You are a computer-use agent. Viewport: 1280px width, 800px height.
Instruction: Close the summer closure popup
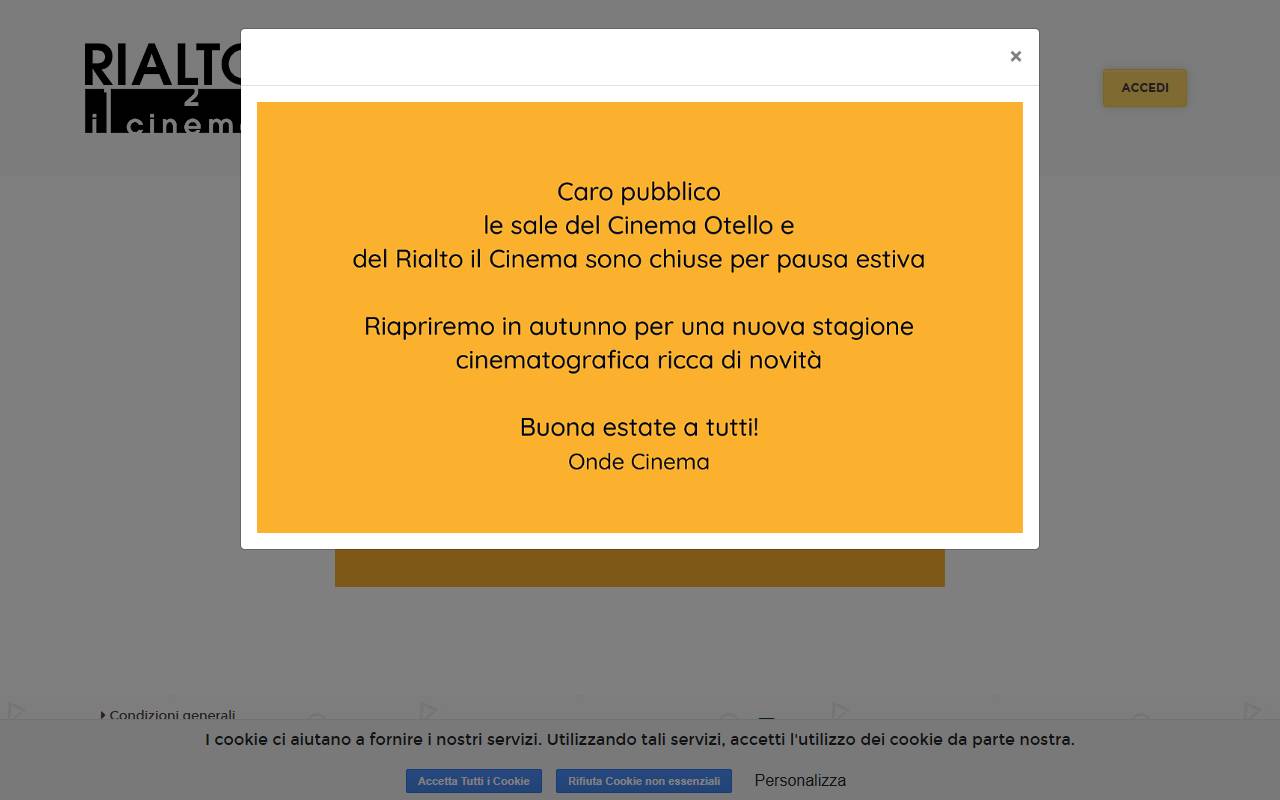pyautogui.click(x=1015, y=57)
